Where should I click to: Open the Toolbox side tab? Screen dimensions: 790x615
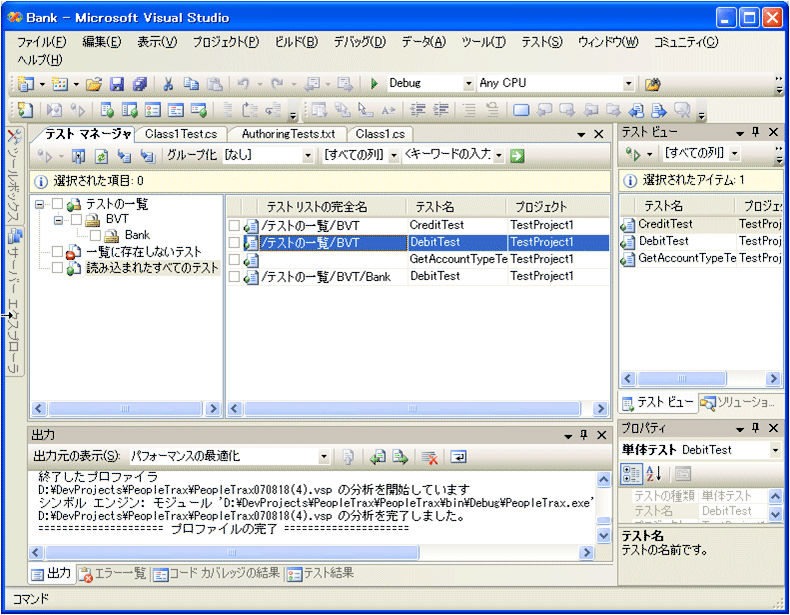[x=14, y=175]
